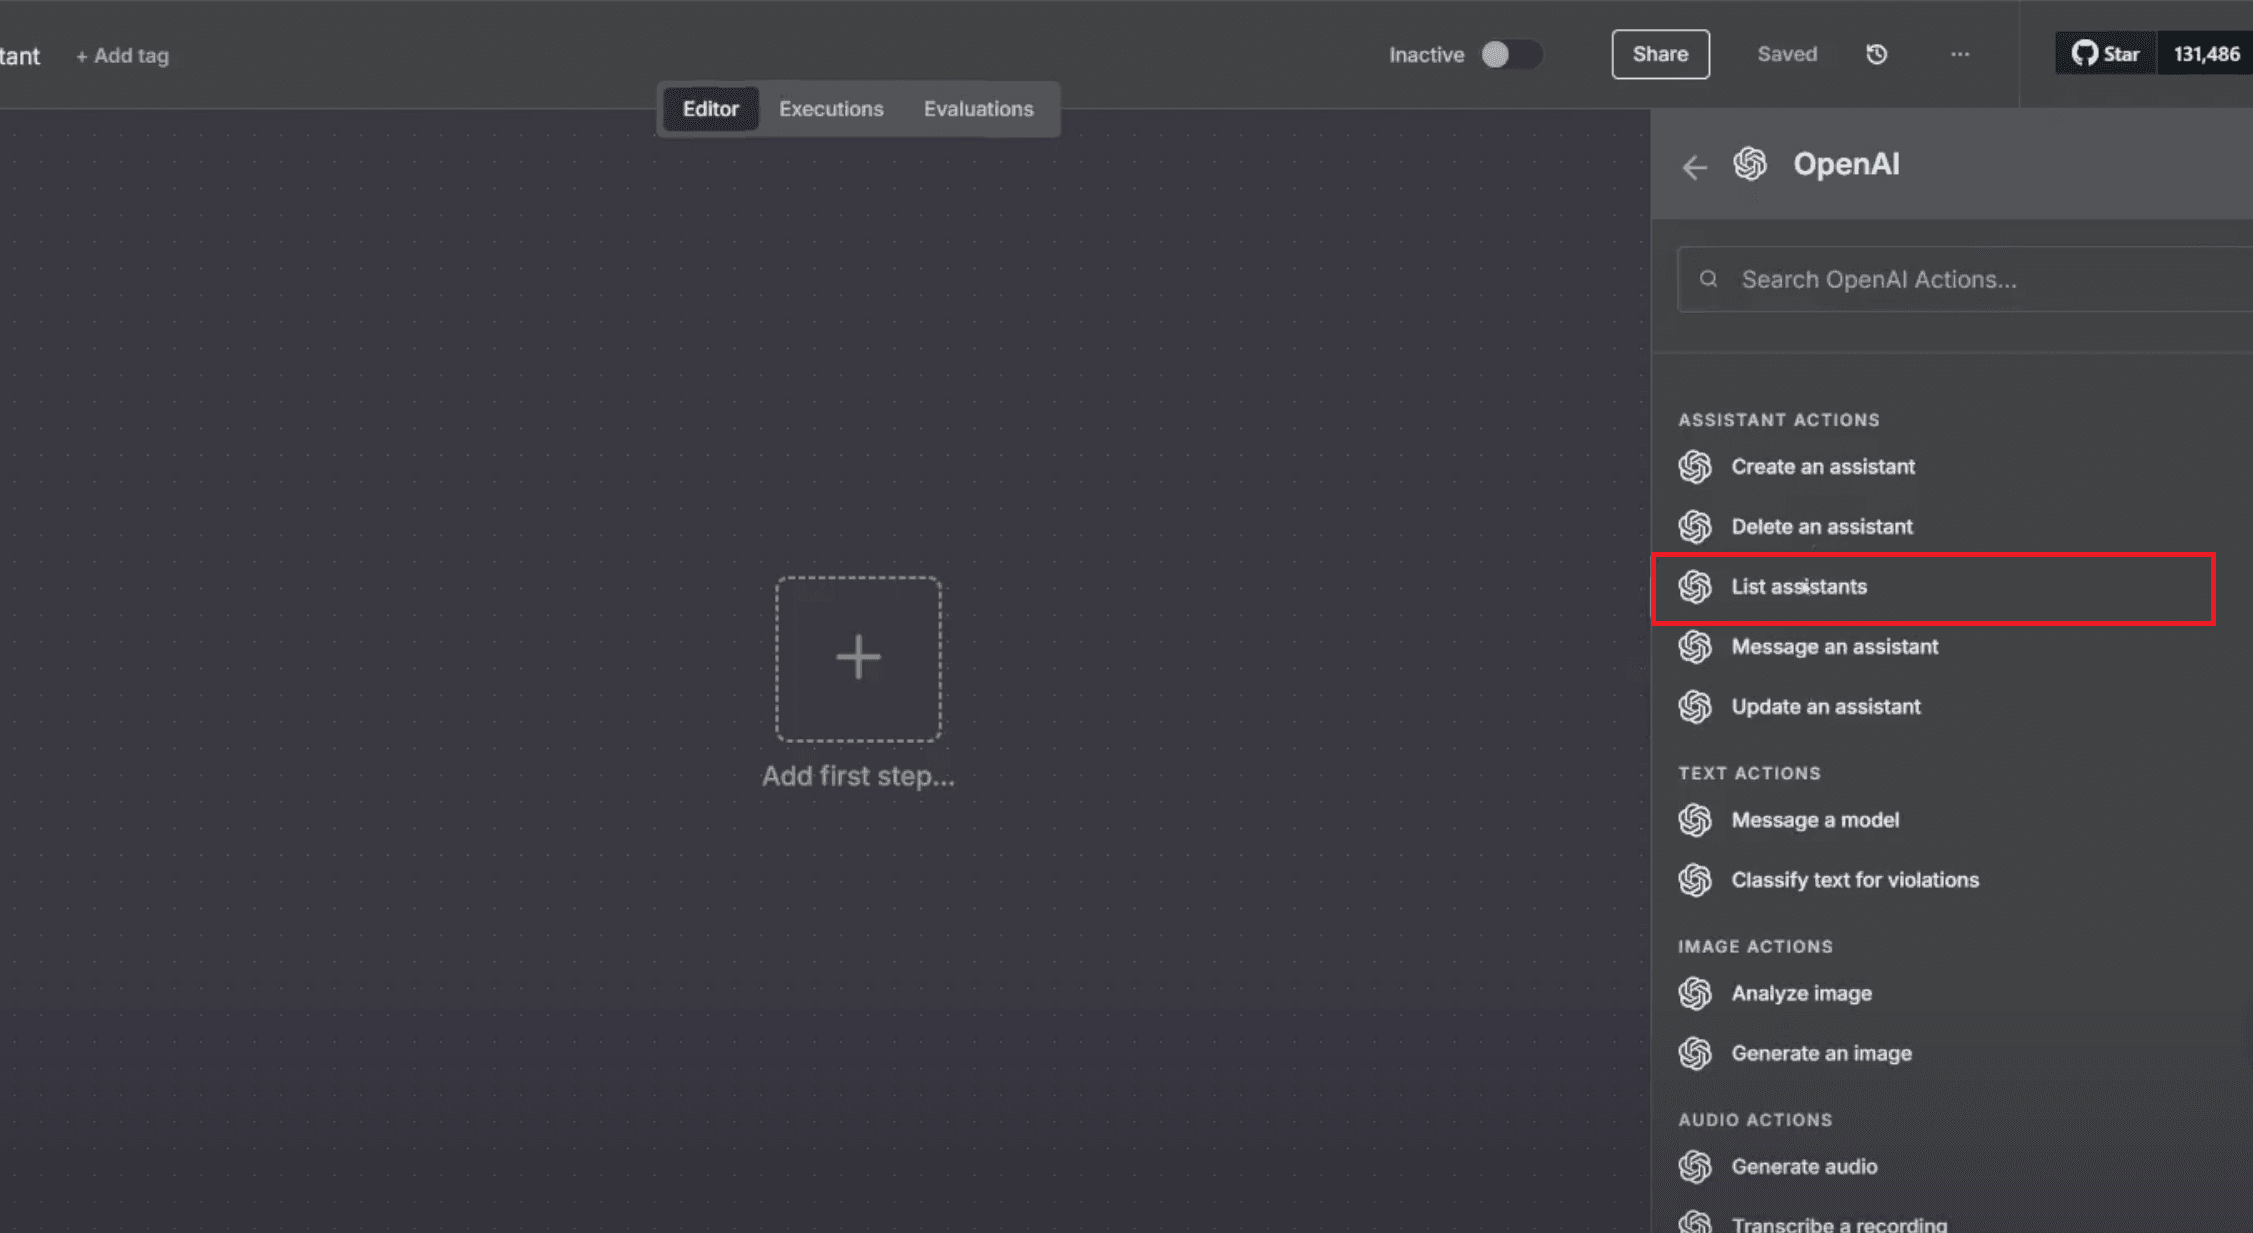
Task: Choose the Generate an image action
Action: (x=1821, y=1053)
